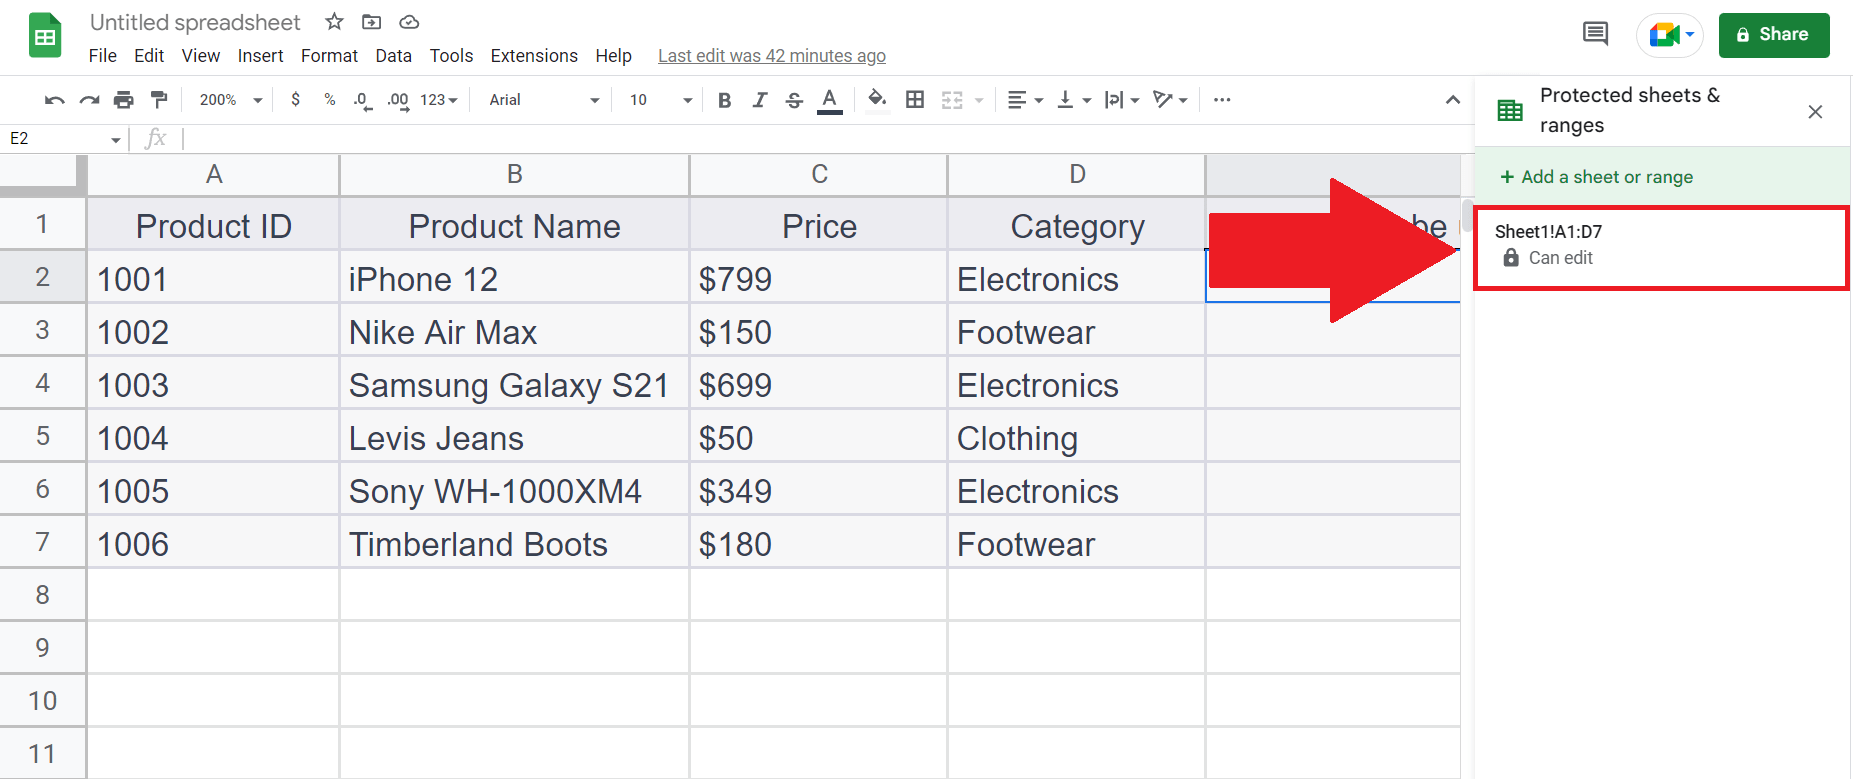Select row 5 header

[42, 436]
